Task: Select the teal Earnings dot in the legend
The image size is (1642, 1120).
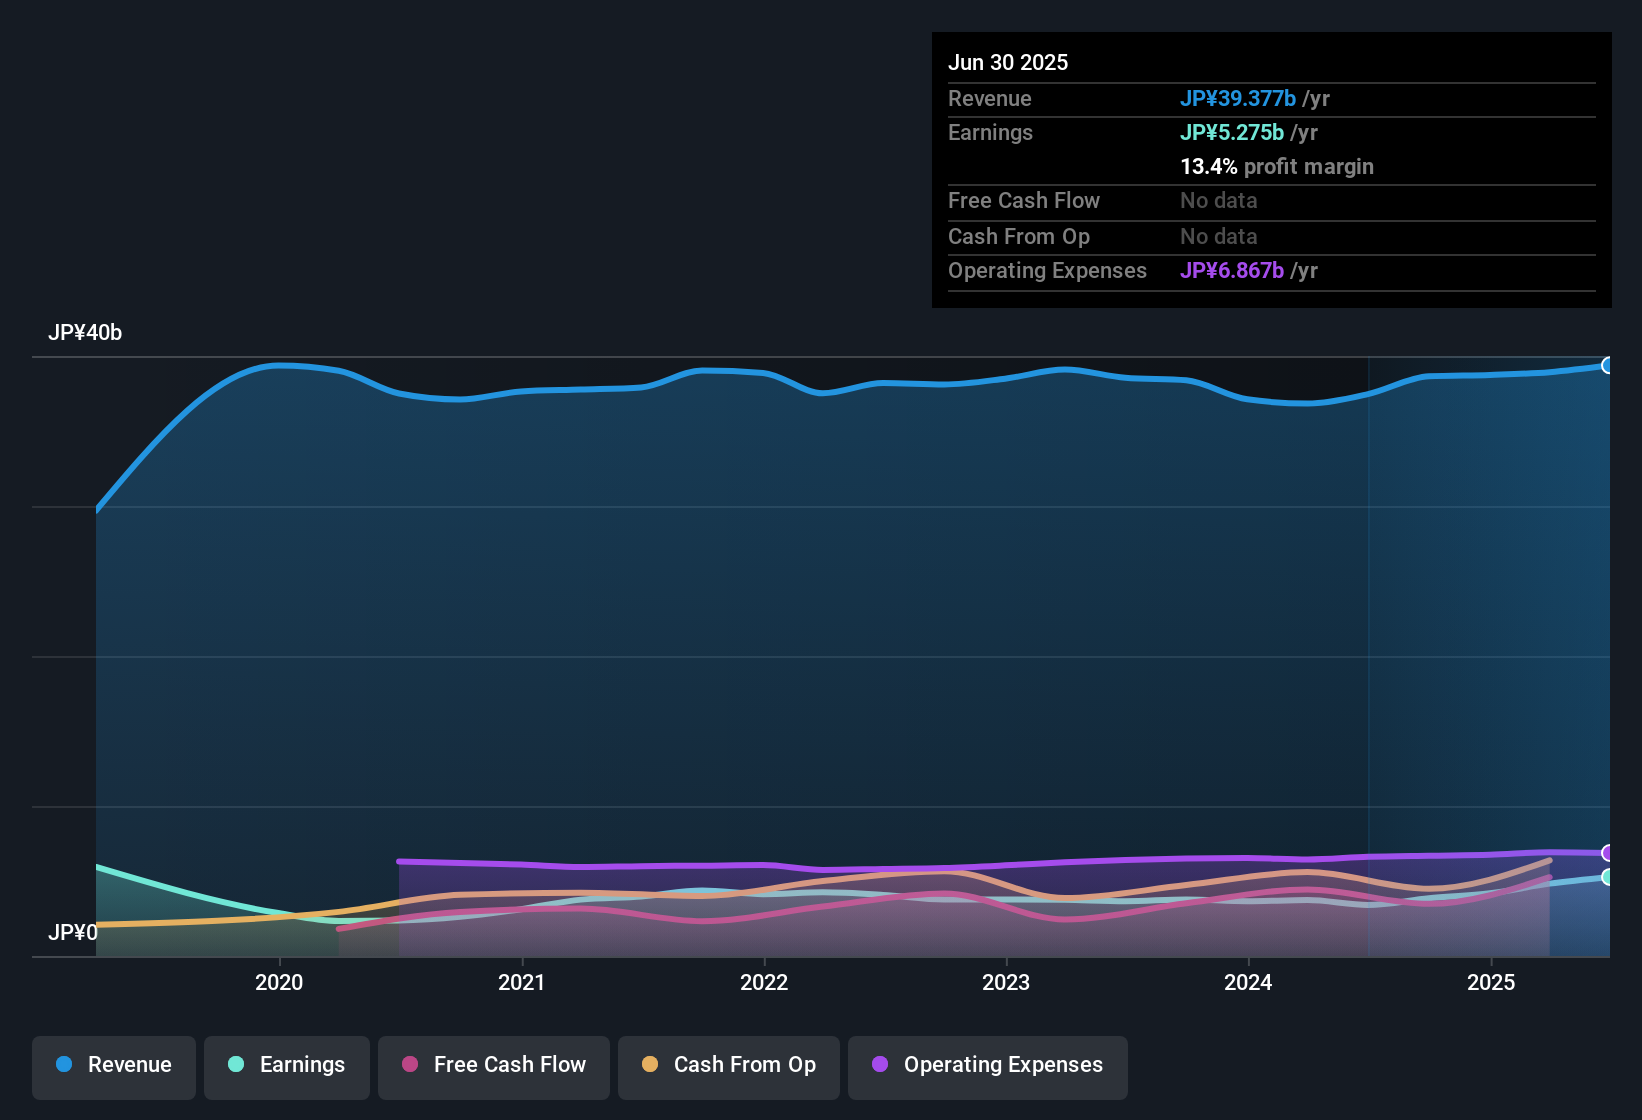Action: click(236, 1065)
